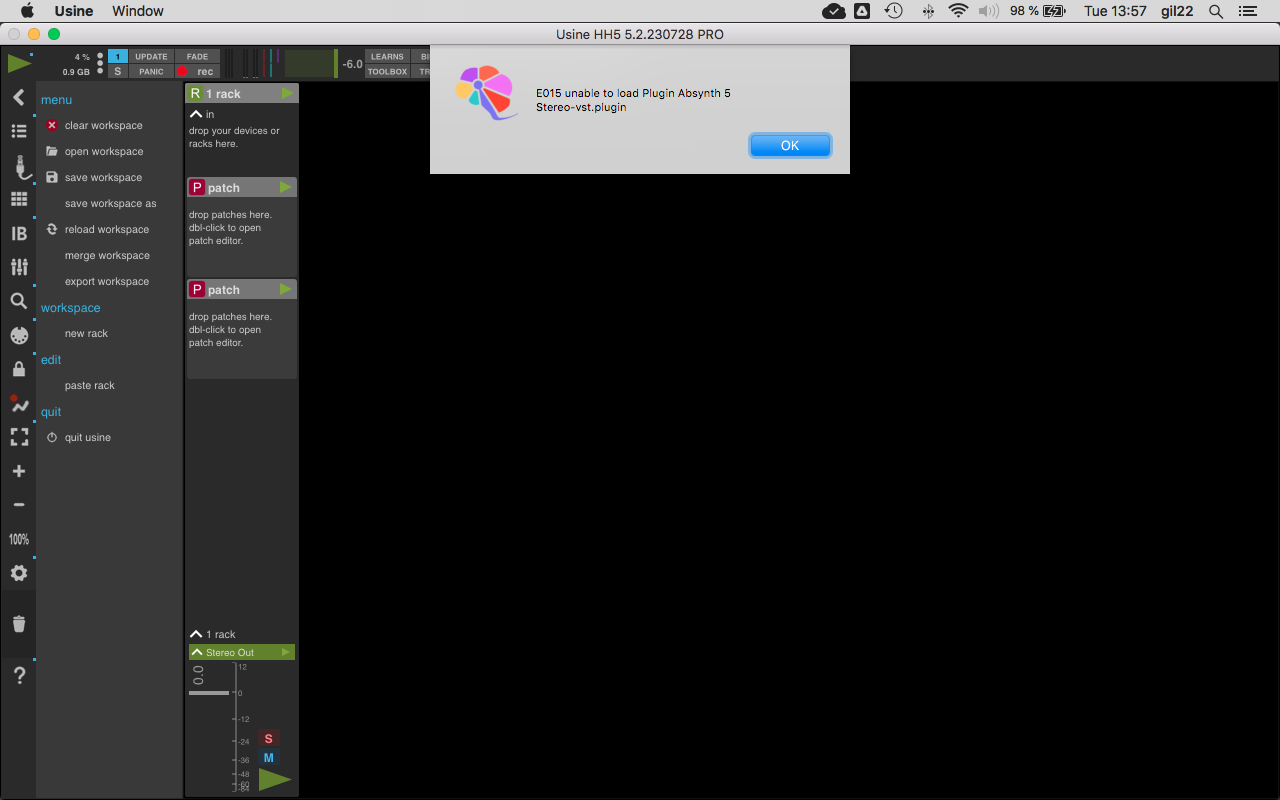Viewport: 1280px width, 800px height.
Task: Open the audio jack cable icon panel
Action: (18, 166)
